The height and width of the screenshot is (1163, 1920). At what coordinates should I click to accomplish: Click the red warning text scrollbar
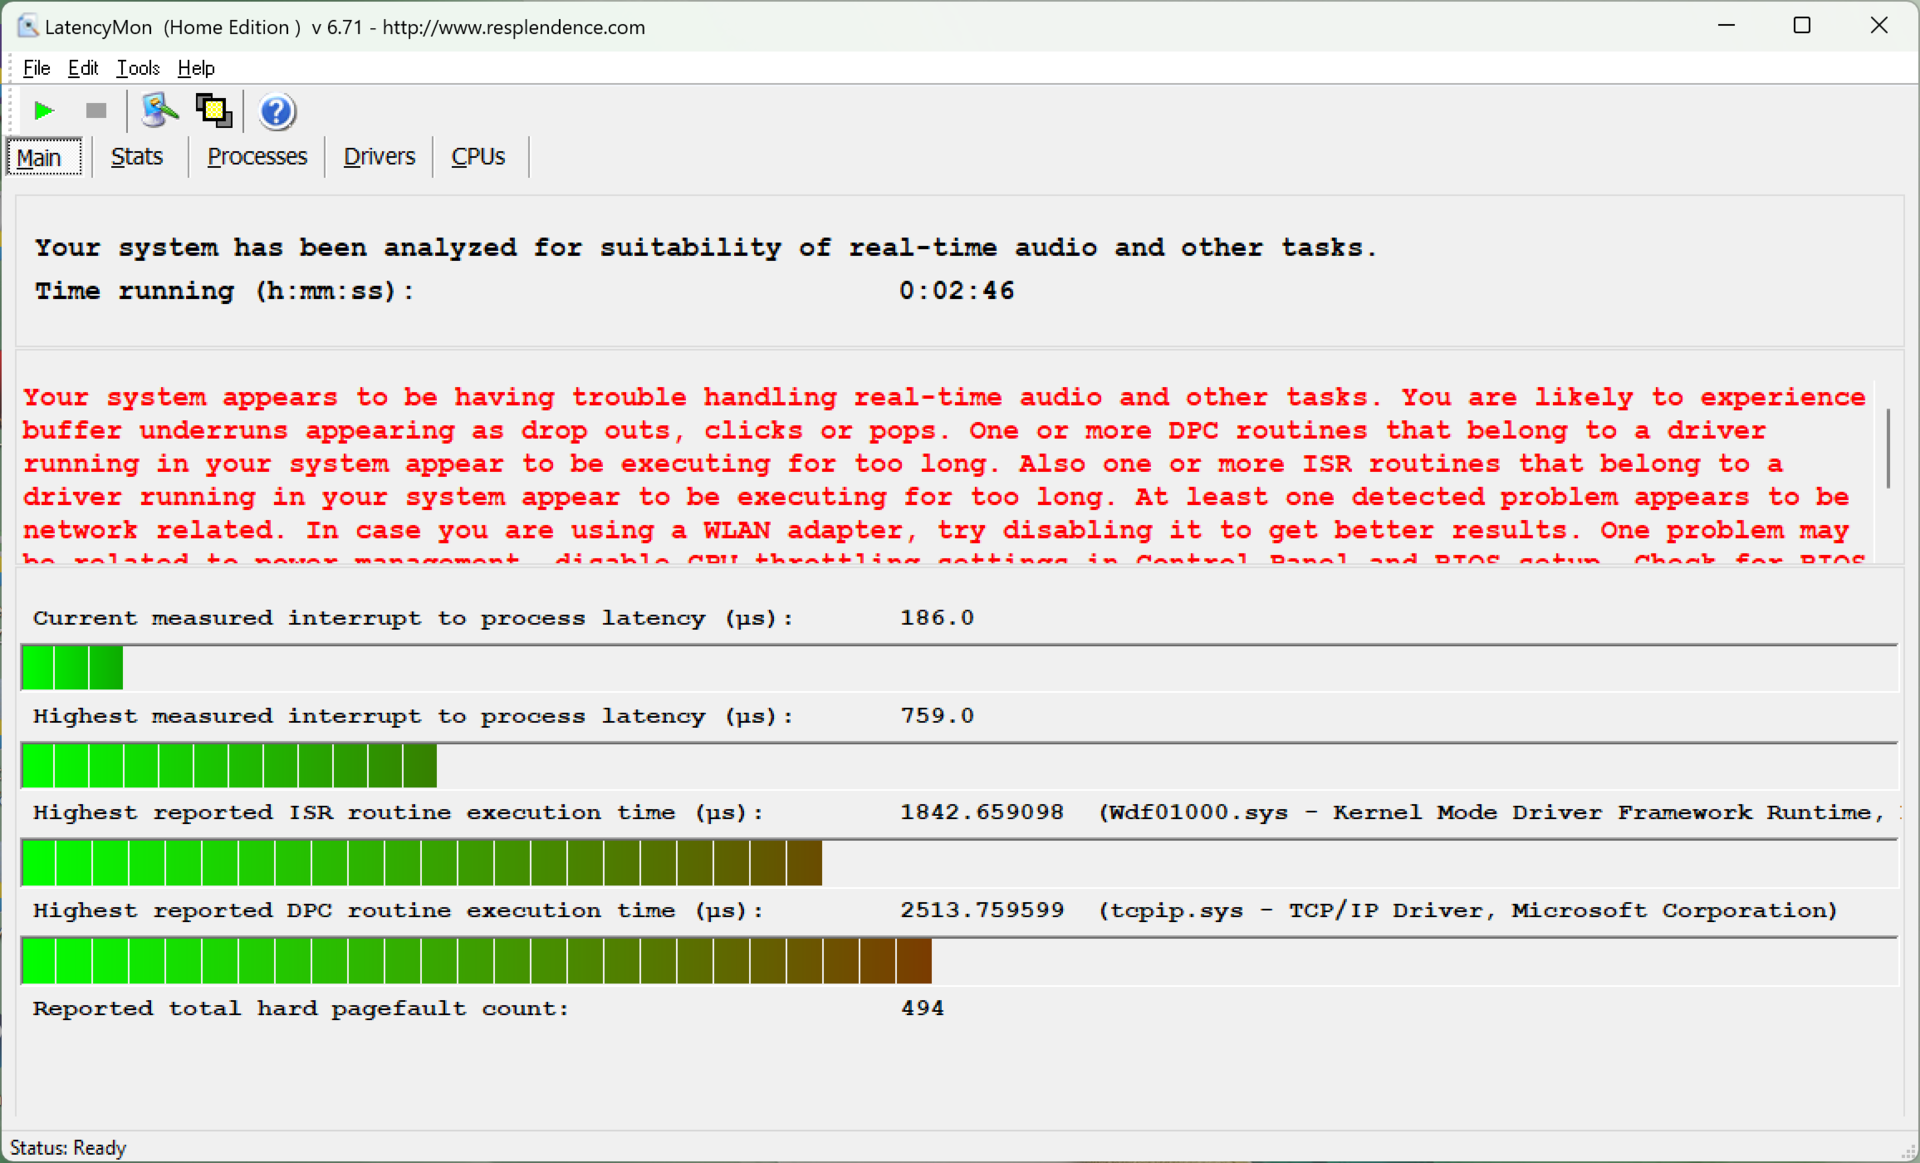point(1888,450)
